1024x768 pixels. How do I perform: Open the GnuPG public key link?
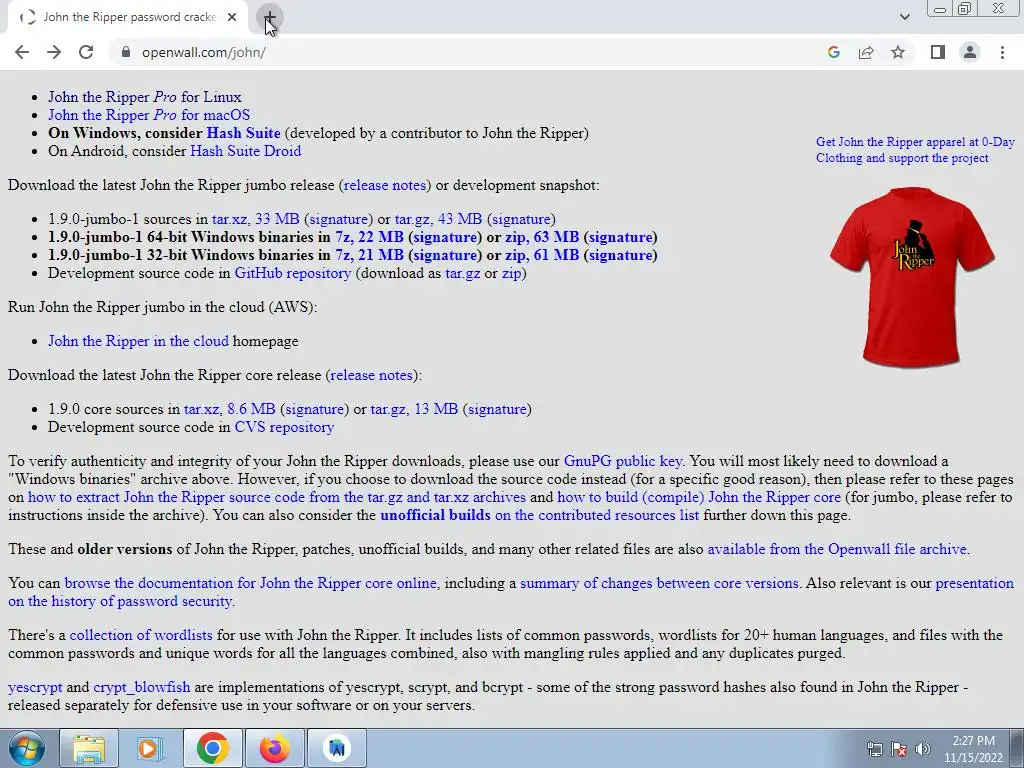622,461
